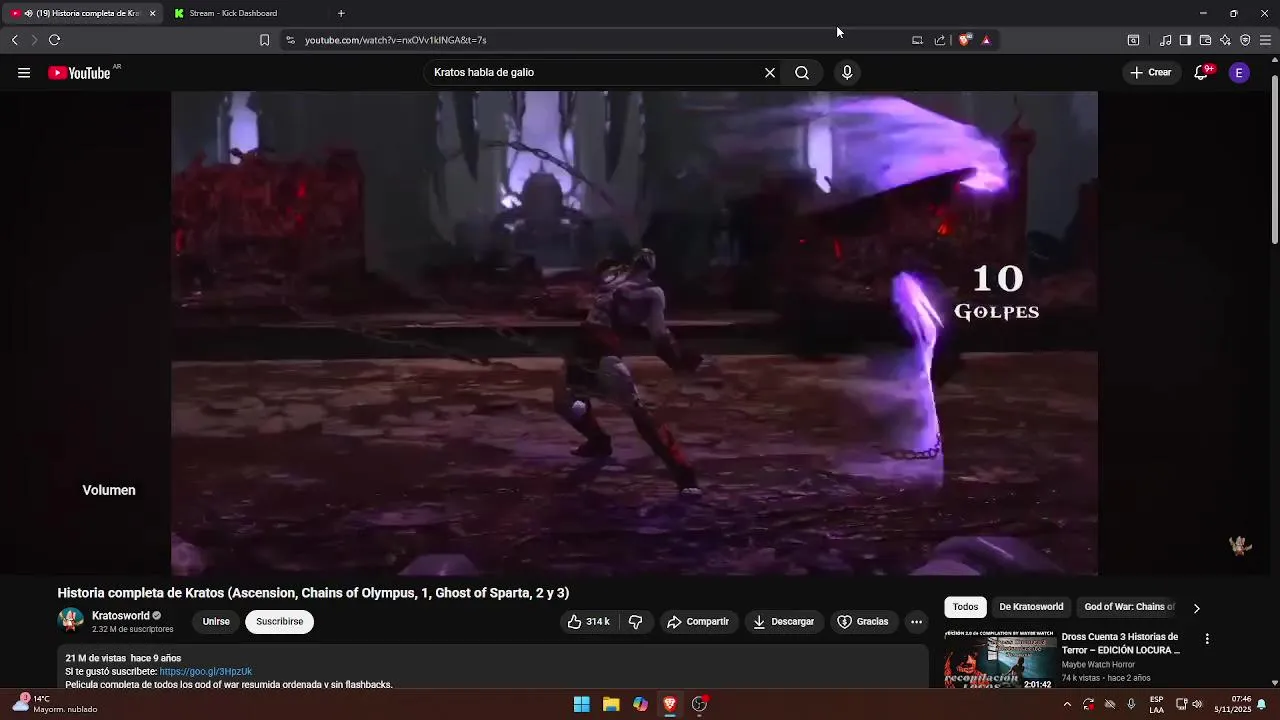Image resolution: width=1280 pixels, height=720 pixels.
Task: Click the Crear button
Action: pos(1151,73)
